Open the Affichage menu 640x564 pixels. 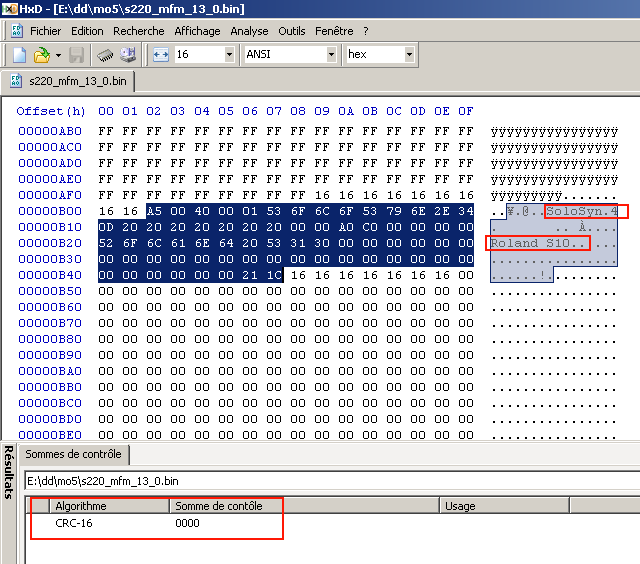pos(197,31)
